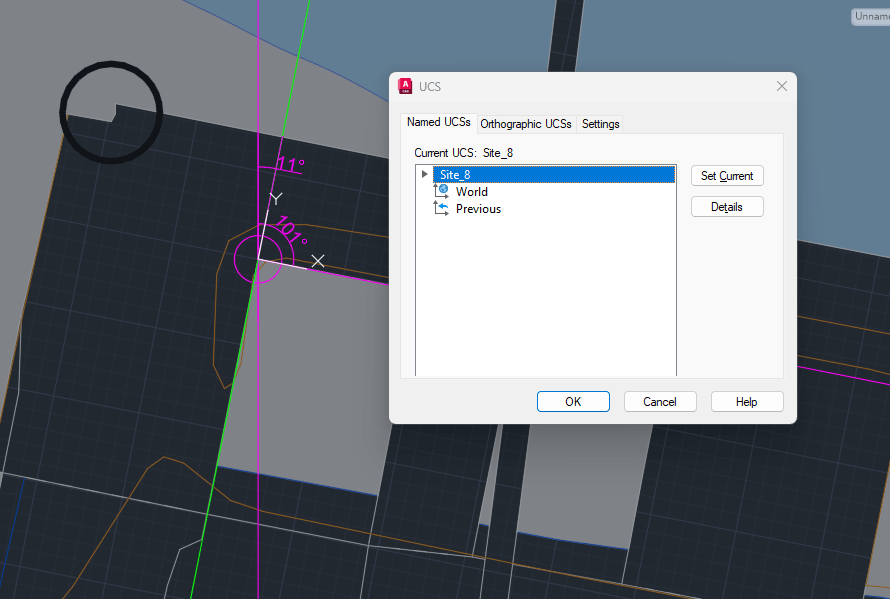Select the World entry in UCS list

point(472,192)
